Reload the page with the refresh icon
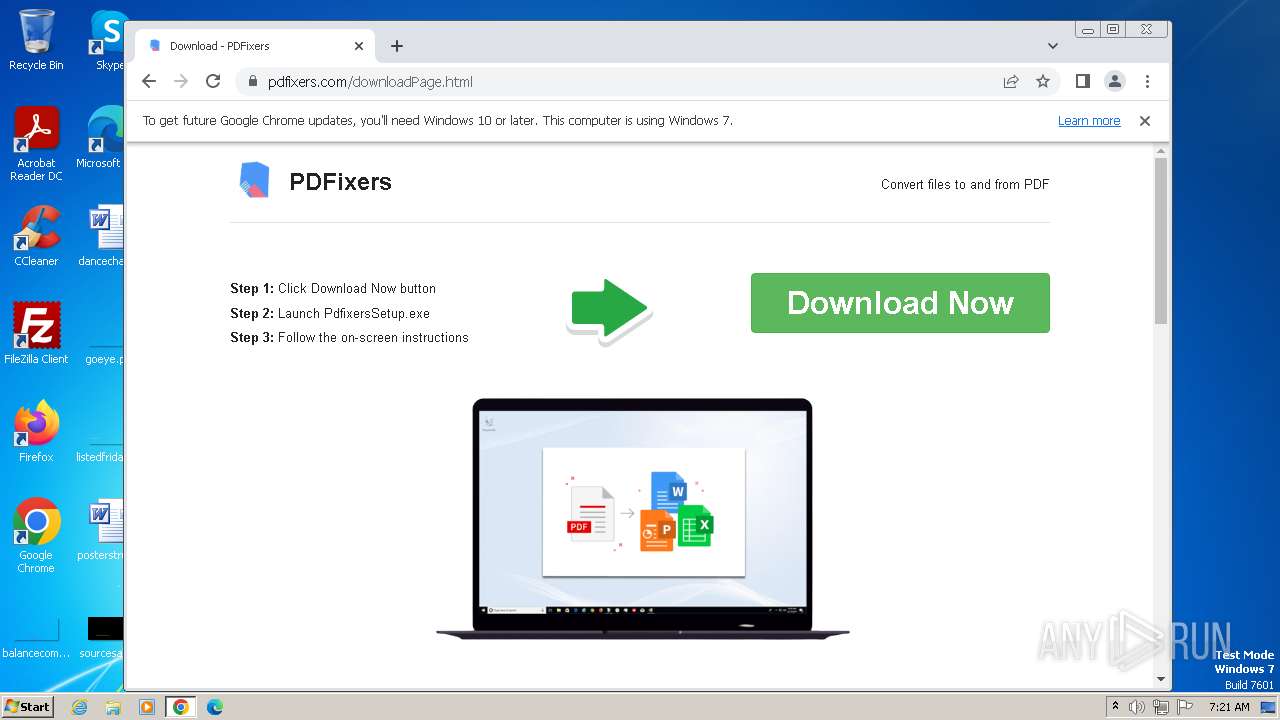This screenshot has width=1280, height=720. [213, 82]
